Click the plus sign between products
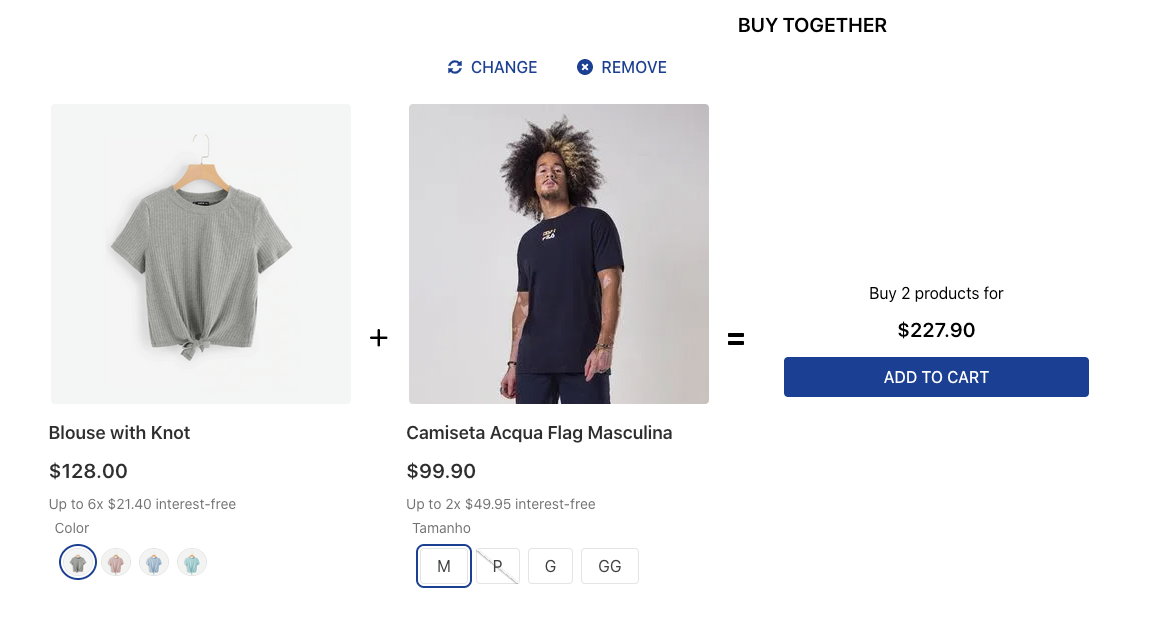This screenshot has width=1163, height=643. click(379, 338)
